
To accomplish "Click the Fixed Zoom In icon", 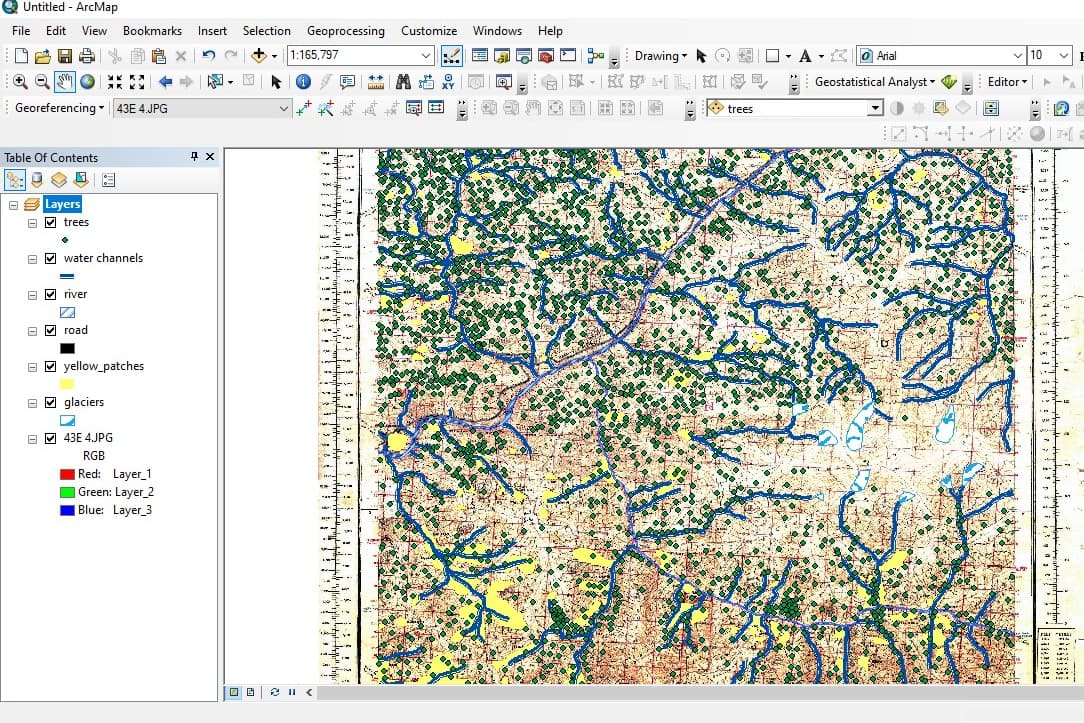I will pos(115,82).
